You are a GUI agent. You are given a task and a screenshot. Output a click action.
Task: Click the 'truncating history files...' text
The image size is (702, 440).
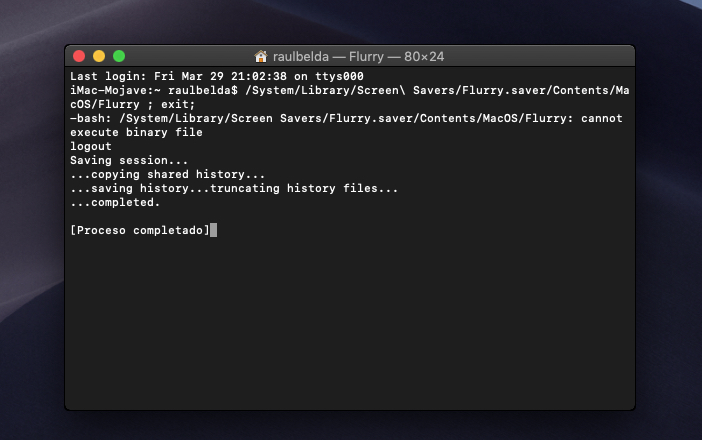304,188
